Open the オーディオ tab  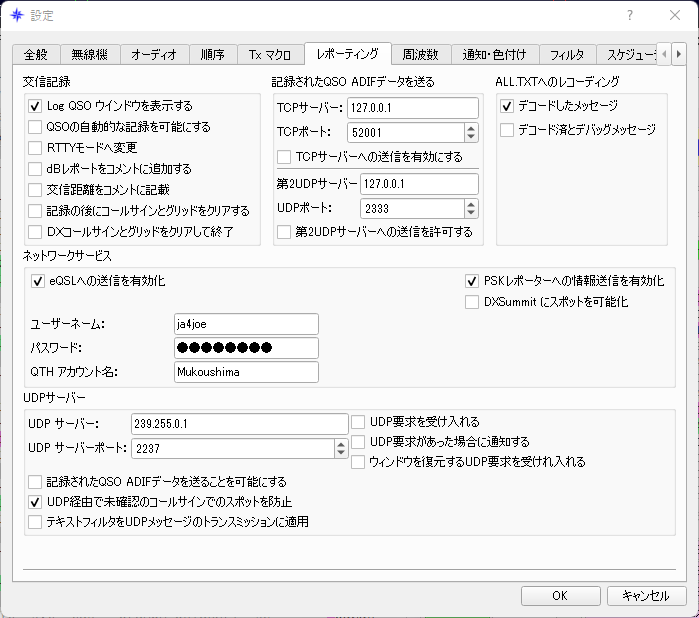154,55
